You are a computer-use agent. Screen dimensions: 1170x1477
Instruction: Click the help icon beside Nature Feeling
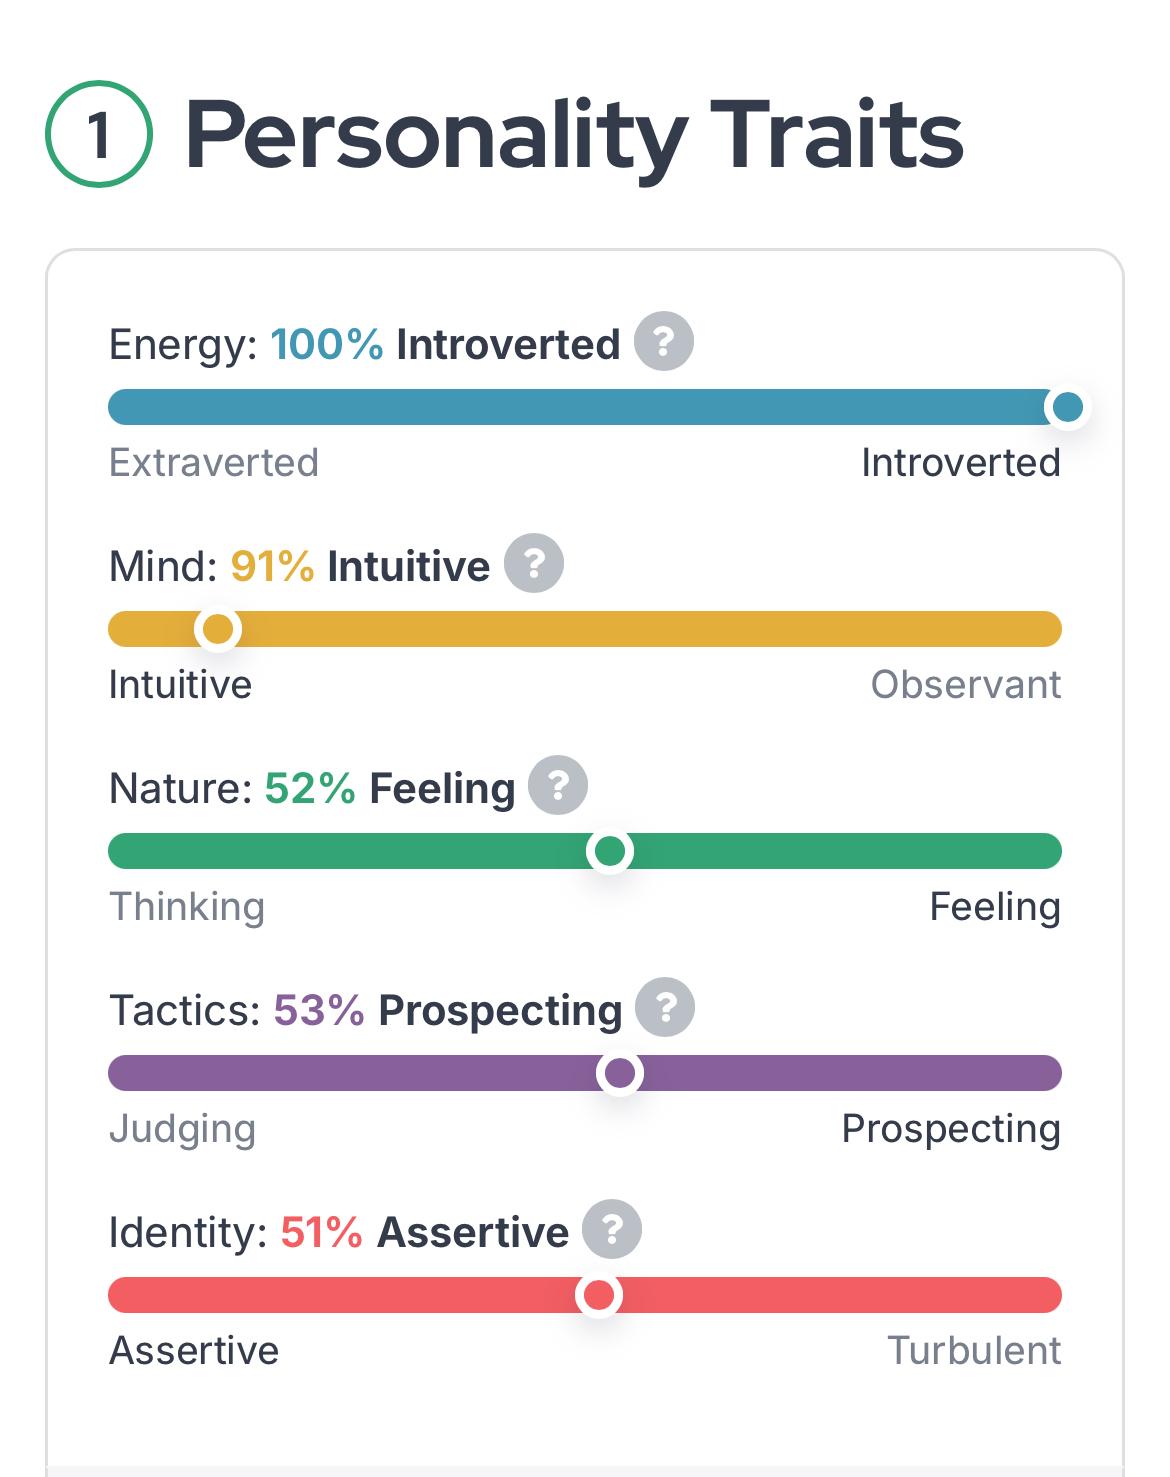(558, 786)
